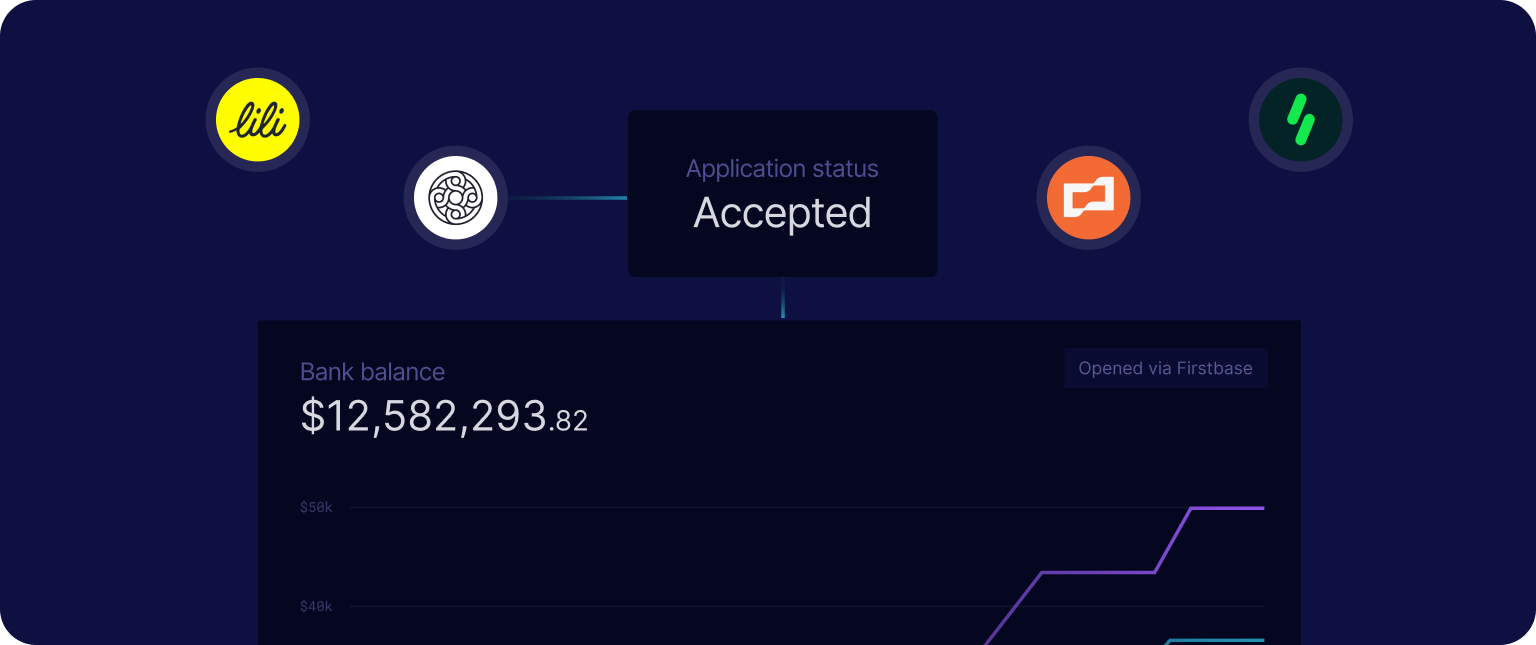Click the teal line on the chart
This screenshot has width=1536, height=645.
[x=1216, y=640]
